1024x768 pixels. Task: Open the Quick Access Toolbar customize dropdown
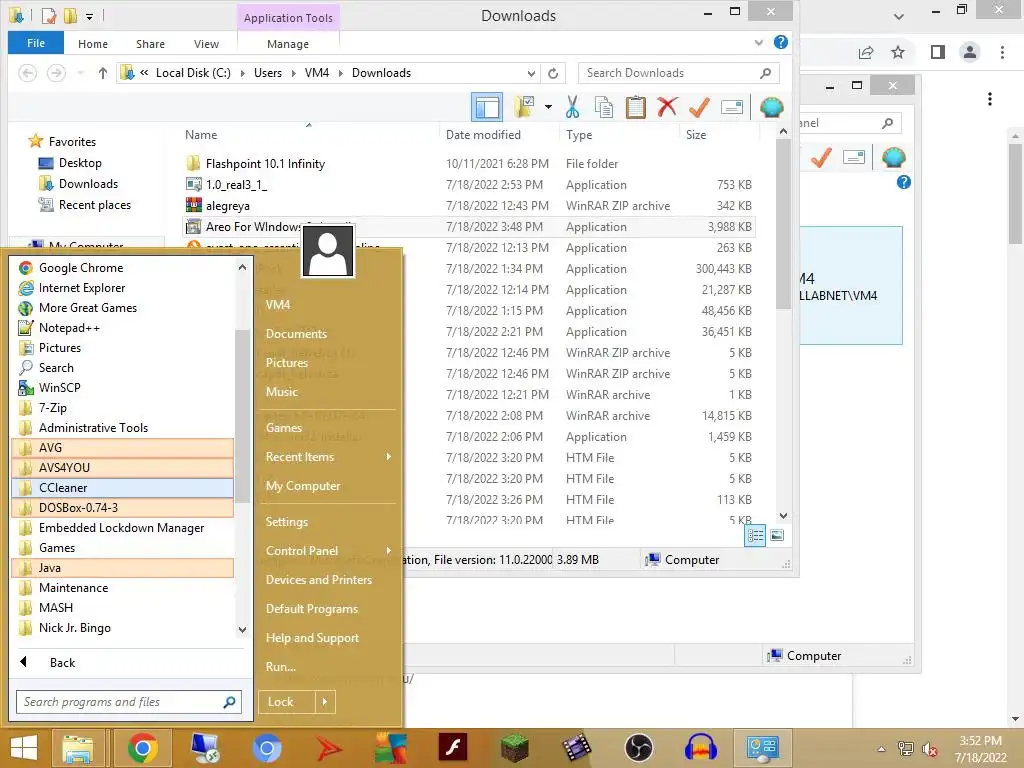(89, 16)
